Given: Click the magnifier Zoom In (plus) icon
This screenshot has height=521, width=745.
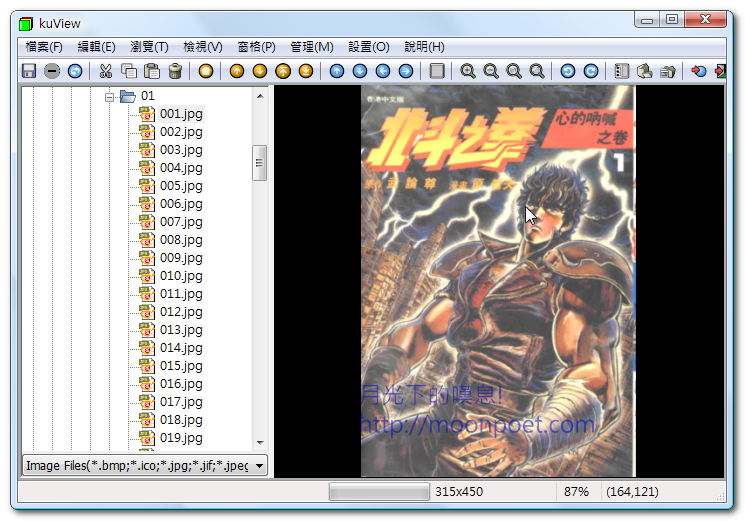Looking at the screenshot, I should 467,71.
